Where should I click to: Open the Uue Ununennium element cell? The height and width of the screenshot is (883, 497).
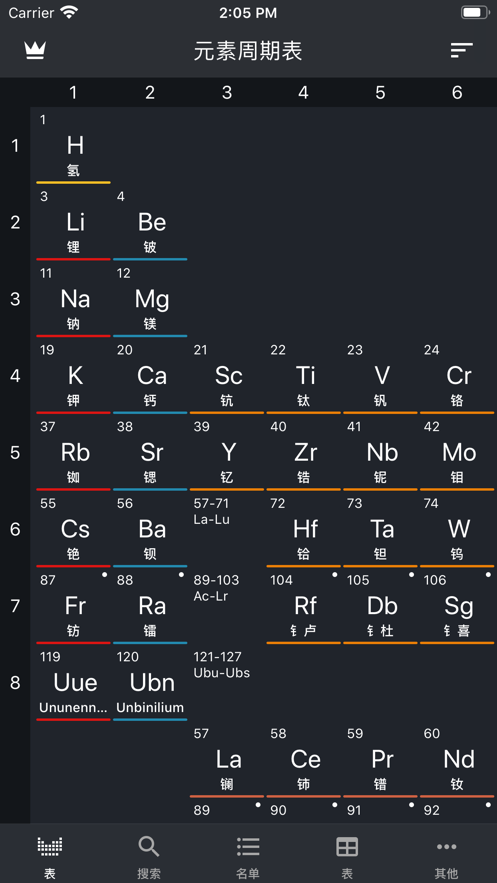(74, 684)
